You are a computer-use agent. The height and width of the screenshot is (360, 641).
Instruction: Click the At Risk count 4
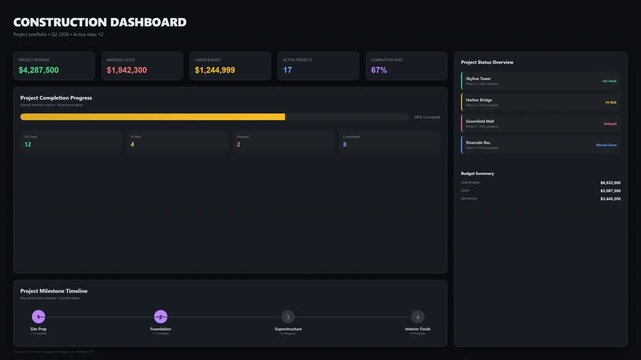click(x=132, y=144)
